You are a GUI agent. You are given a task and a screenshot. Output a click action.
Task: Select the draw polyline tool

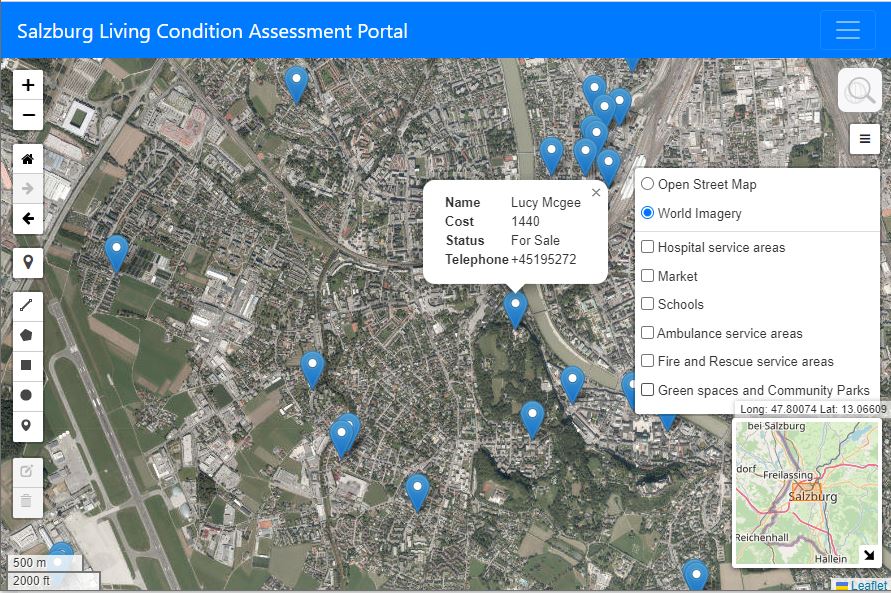click(x=28, y=308)
